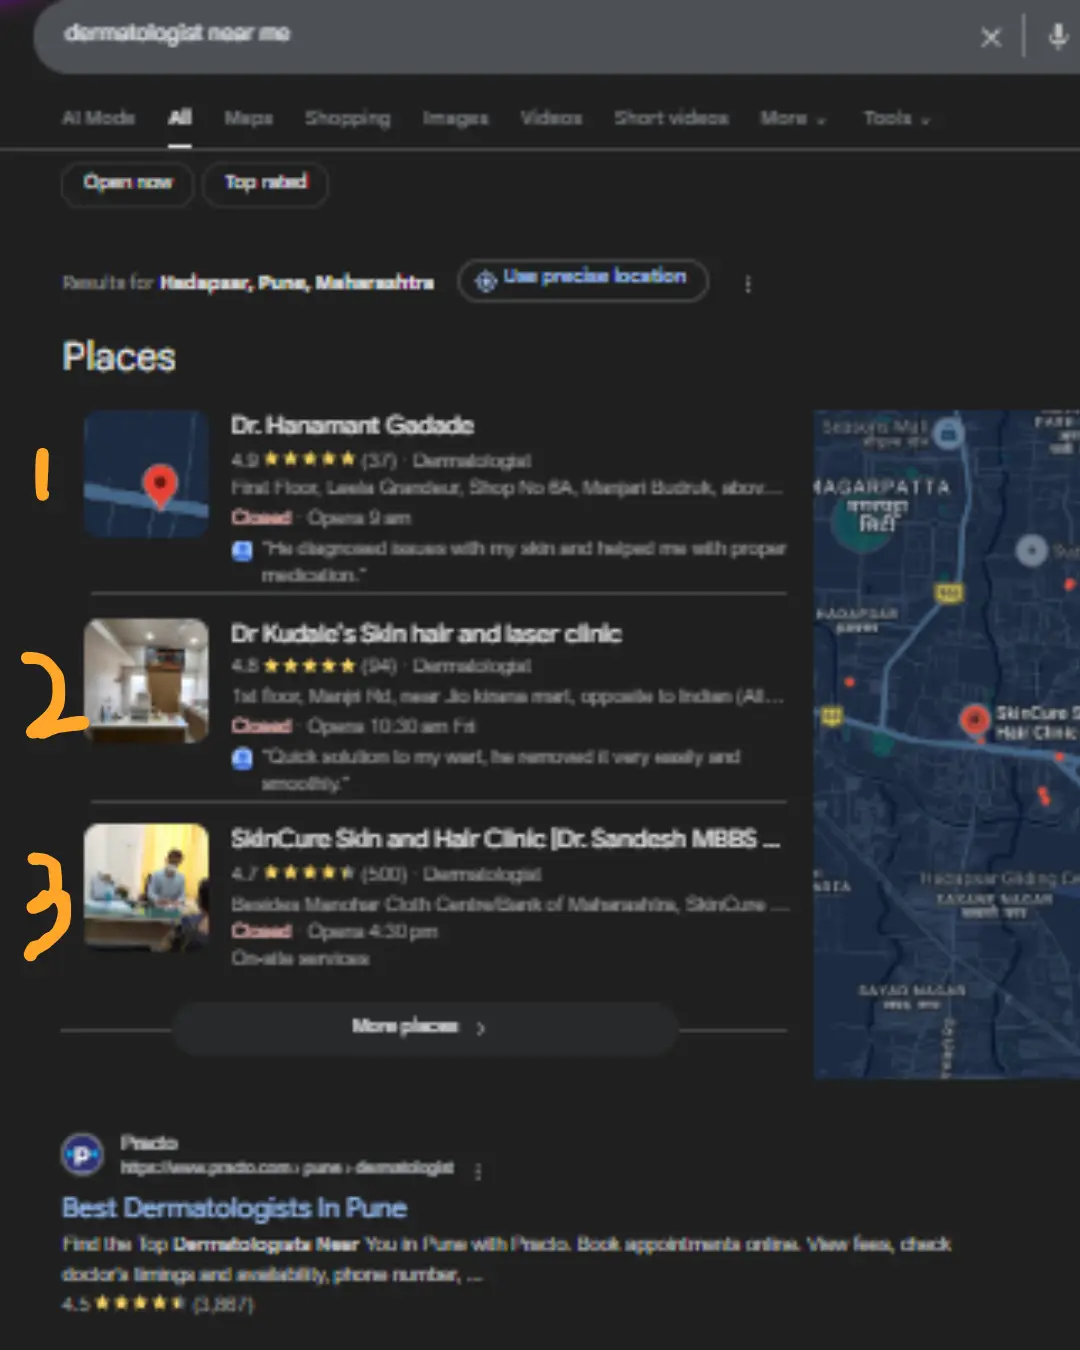Viewport: 1080px width, 1350px height.
Task: Click the Practo site favicon
Action: click(82, 1155)
